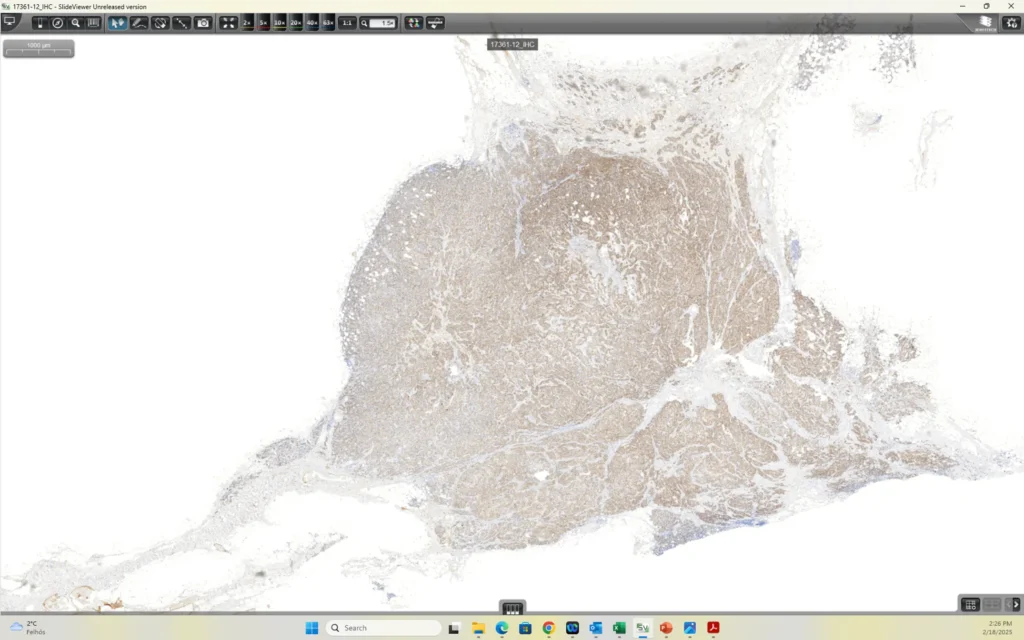Click the 17361-12_IHC slide name label
Image resolution: width=1024 pixels, height=640 pixels.
512,44
